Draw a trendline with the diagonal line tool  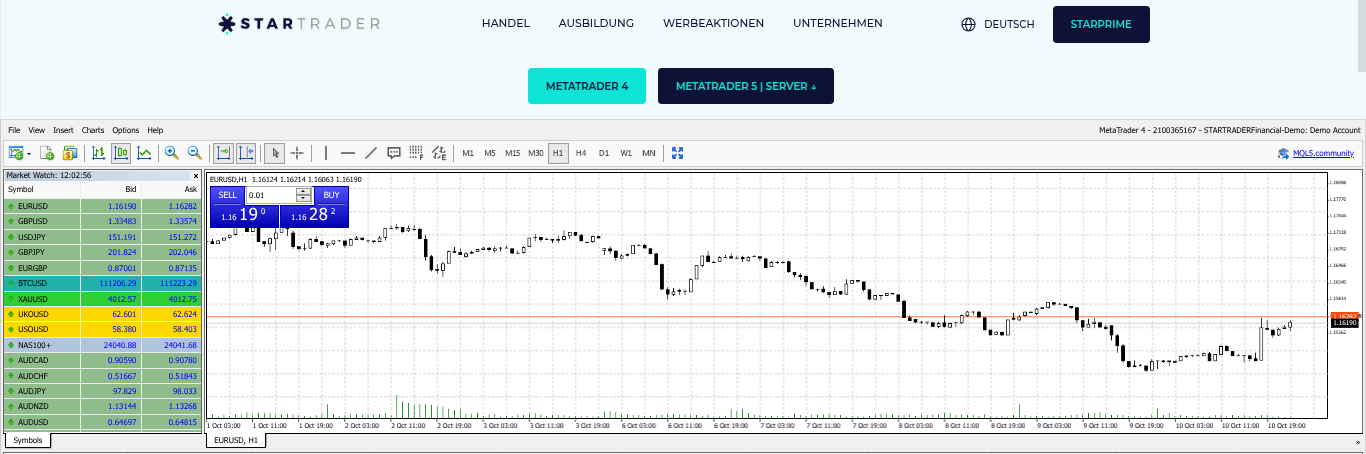point(371,153)
